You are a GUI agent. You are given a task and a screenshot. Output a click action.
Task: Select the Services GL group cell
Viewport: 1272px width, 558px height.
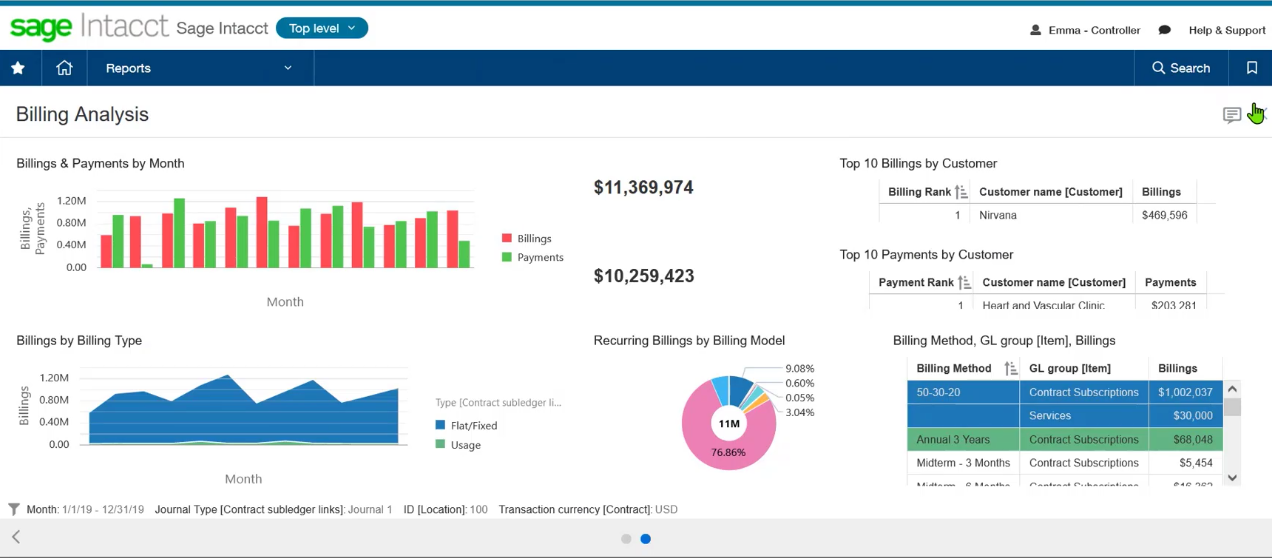[x=1084, y=416]
